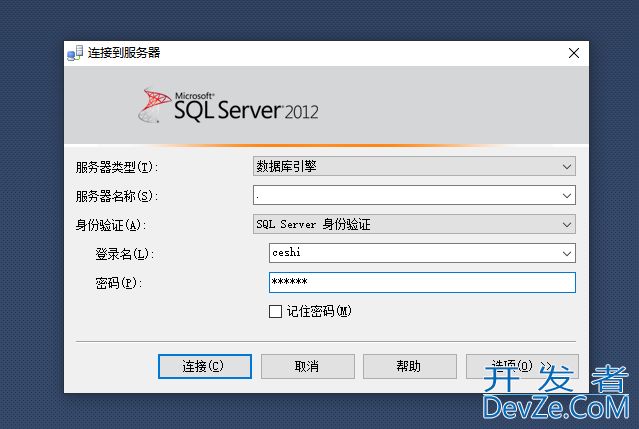Click the 登录名(L) label
Screen dimensions: 639x429
[x=125, y=254]
